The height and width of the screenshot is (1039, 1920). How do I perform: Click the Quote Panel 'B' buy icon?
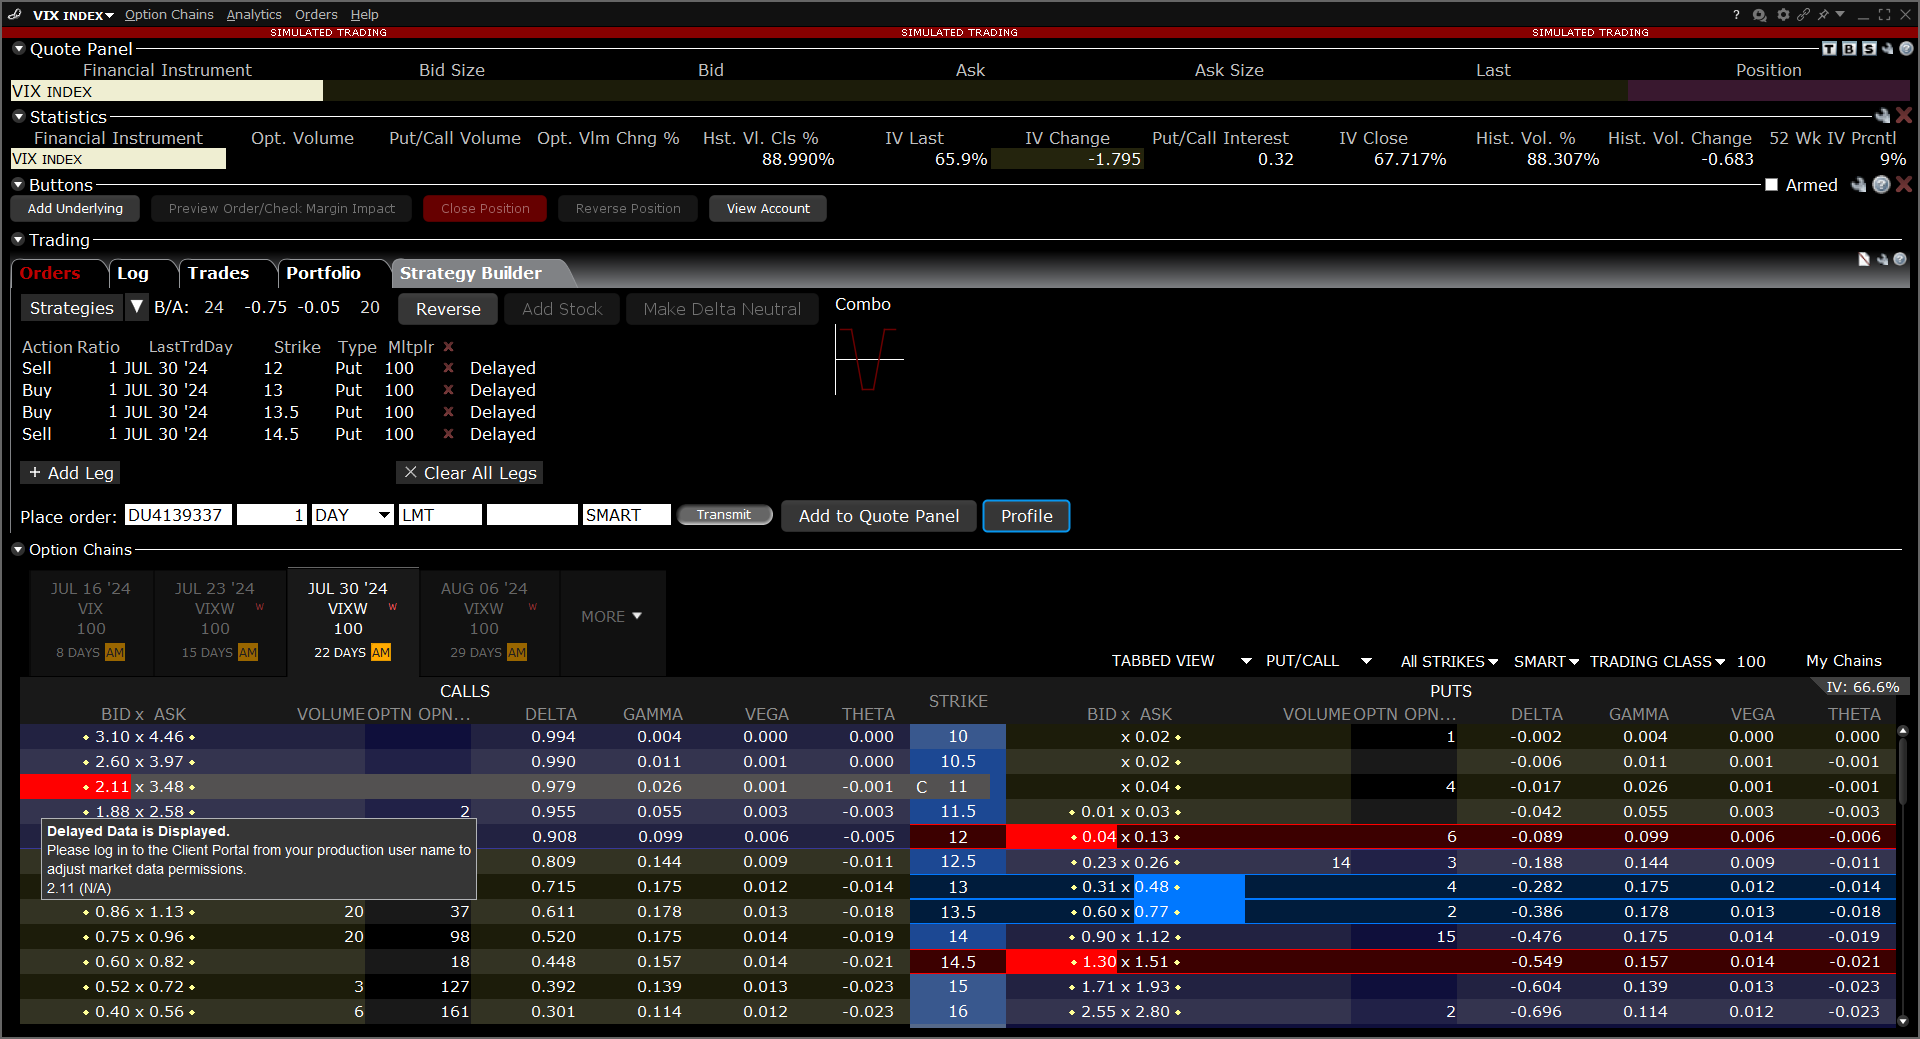(x=1849, y=49)
